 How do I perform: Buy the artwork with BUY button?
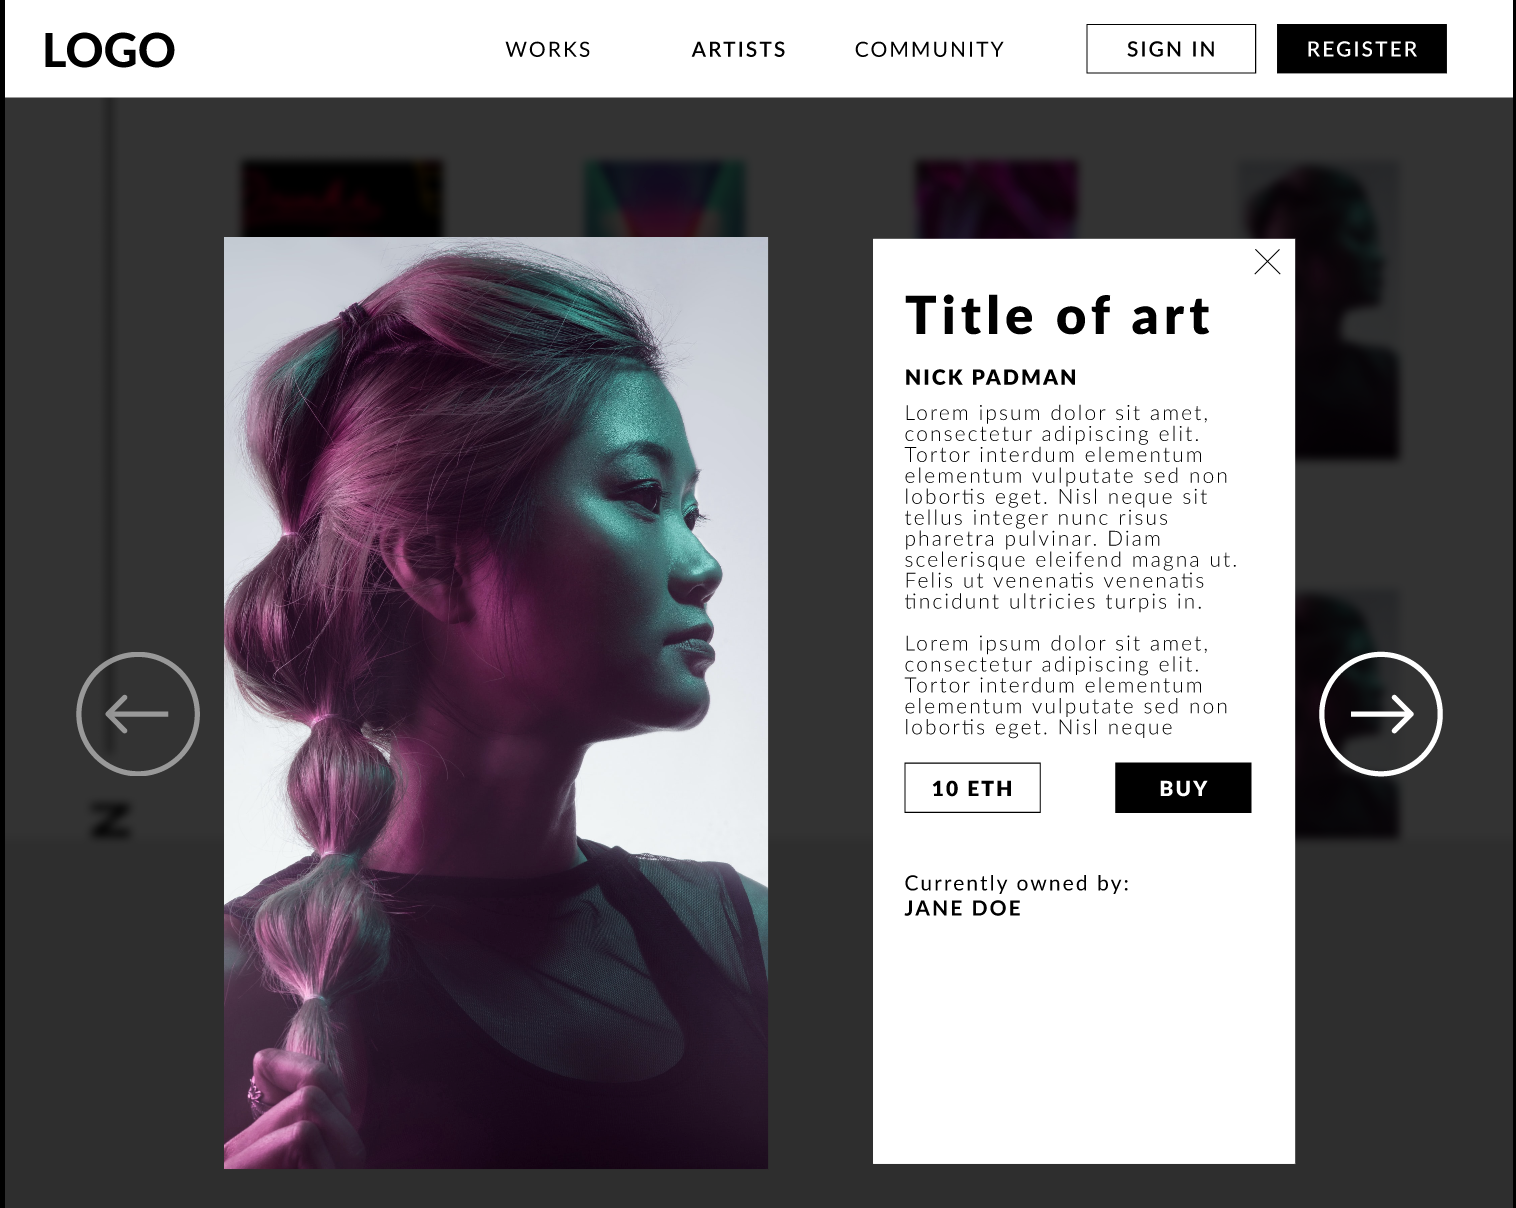click(1183, 788)
